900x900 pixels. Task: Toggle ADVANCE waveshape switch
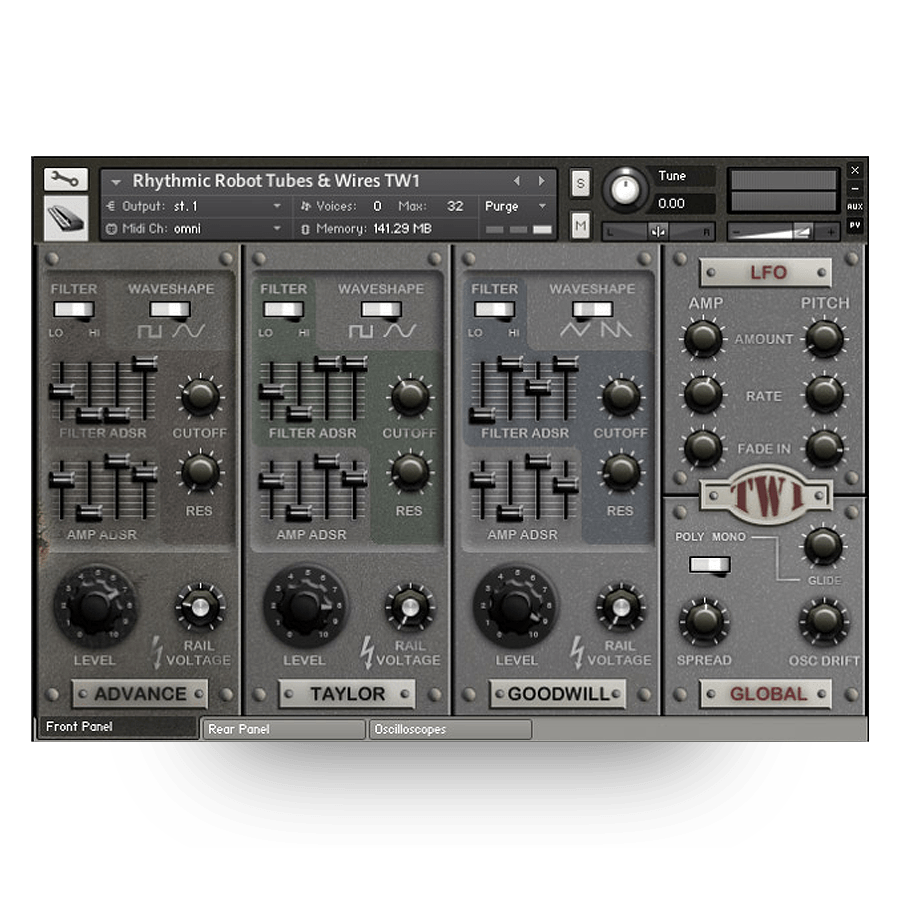coord(170,310)
